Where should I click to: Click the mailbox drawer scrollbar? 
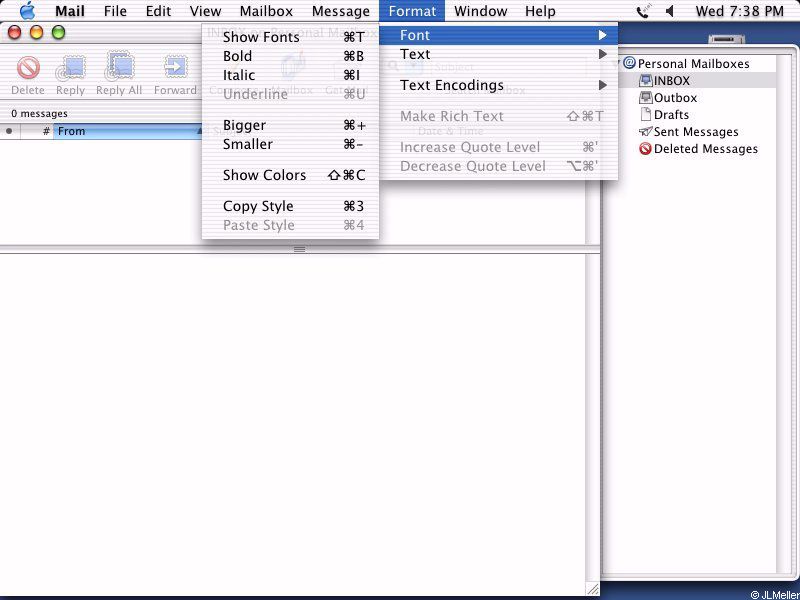tap(784, 314)
